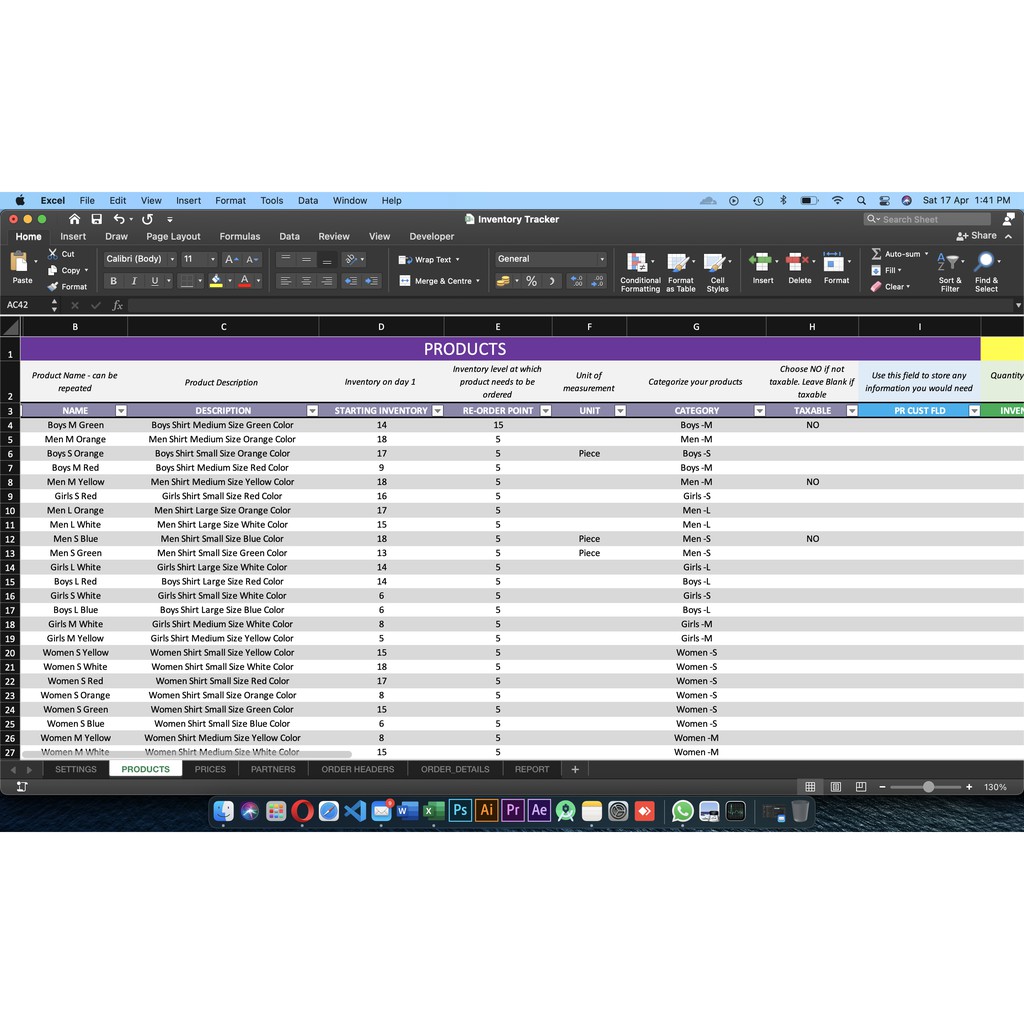Click the Share button
Screen dimensions: 1024x1024
click(x=977, y=236)
